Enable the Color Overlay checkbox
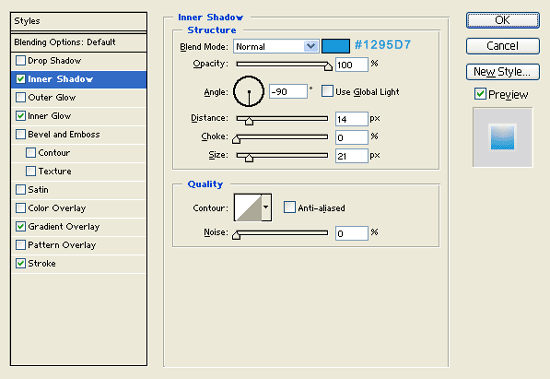Screen dimensions: 550x379 click(x=21, y=208)
